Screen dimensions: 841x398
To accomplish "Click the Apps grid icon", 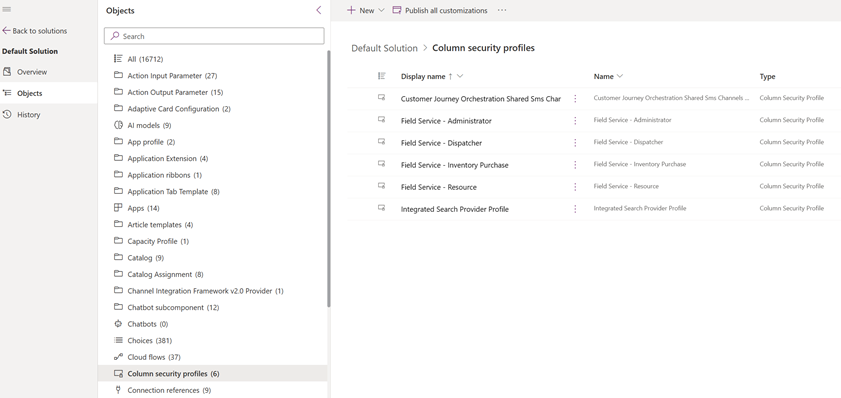I will point(119,208).
